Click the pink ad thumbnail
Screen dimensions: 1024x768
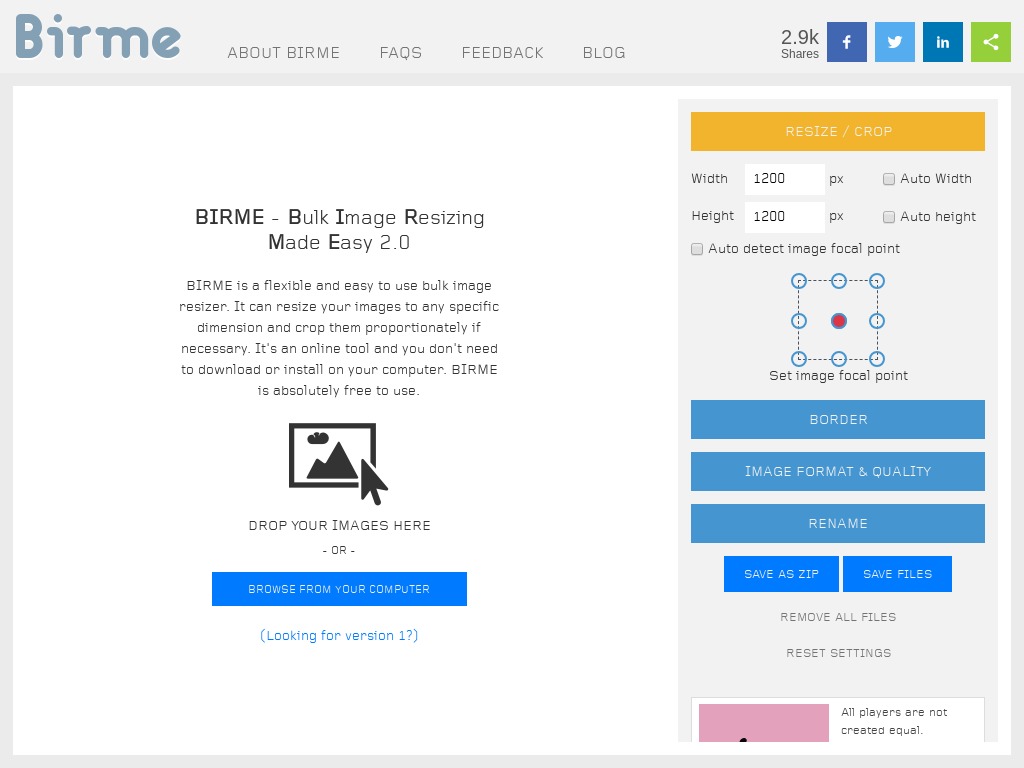[x=763, y=723]
